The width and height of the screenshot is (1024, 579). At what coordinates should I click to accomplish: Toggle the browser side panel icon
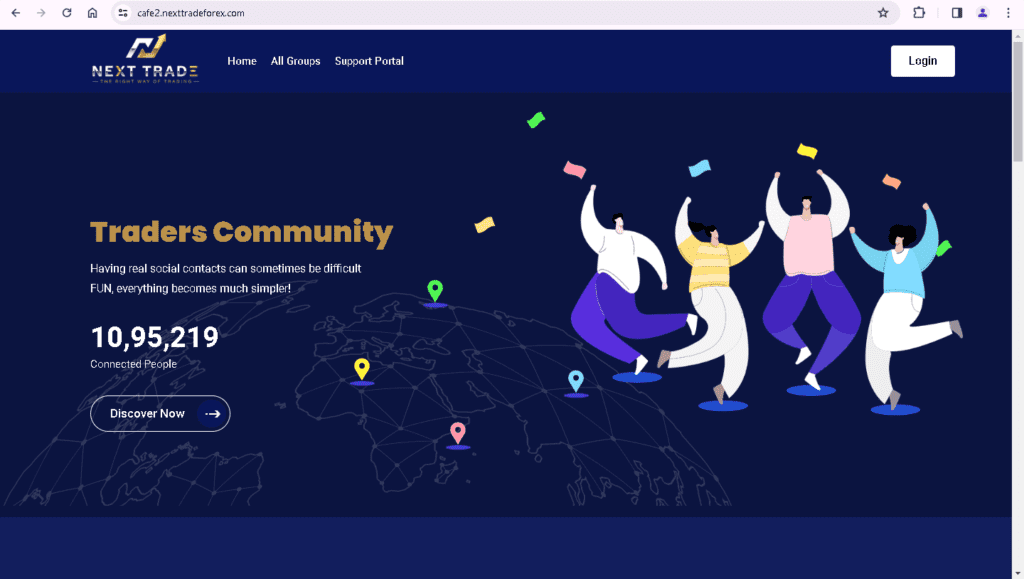click(957, 13)
